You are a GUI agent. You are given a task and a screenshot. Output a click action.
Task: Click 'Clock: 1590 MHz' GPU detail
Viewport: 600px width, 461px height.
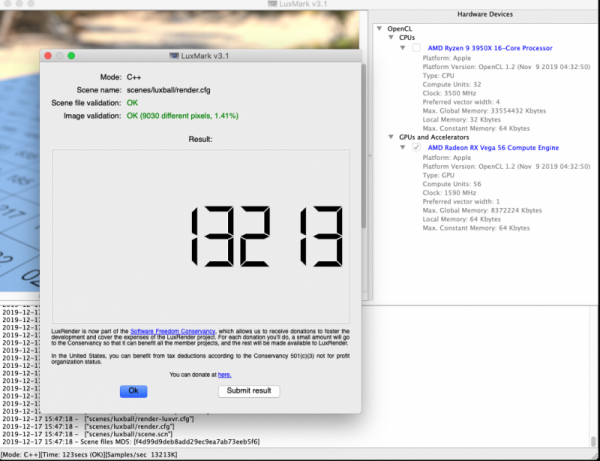point(449,193)
